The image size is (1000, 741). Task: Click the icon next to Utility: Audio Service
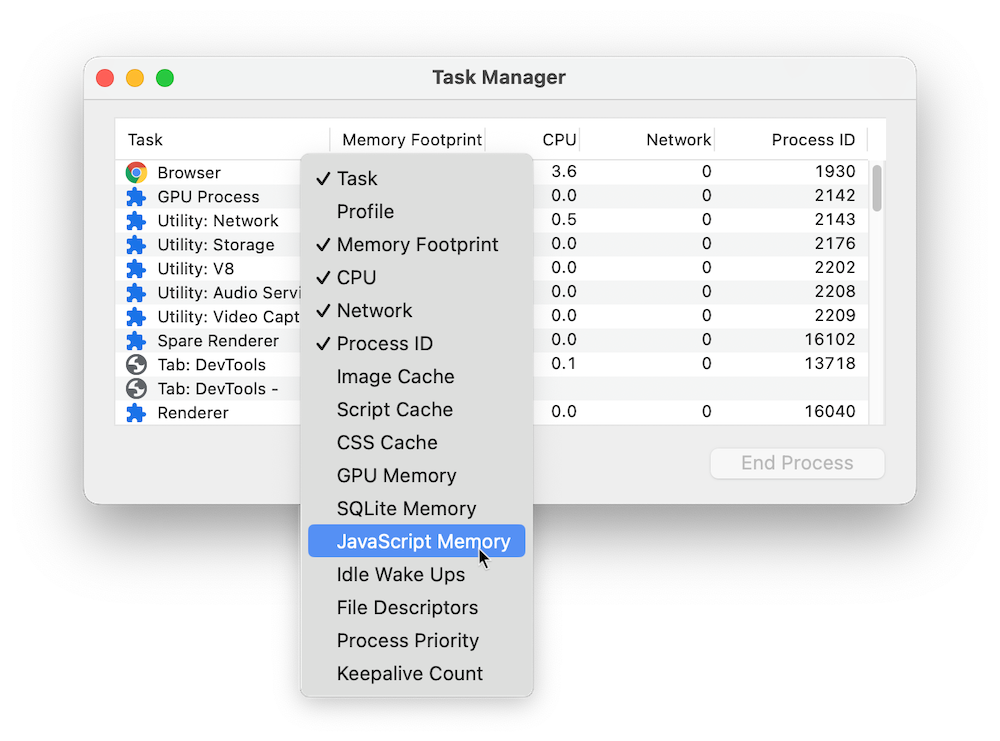[137, 292]
